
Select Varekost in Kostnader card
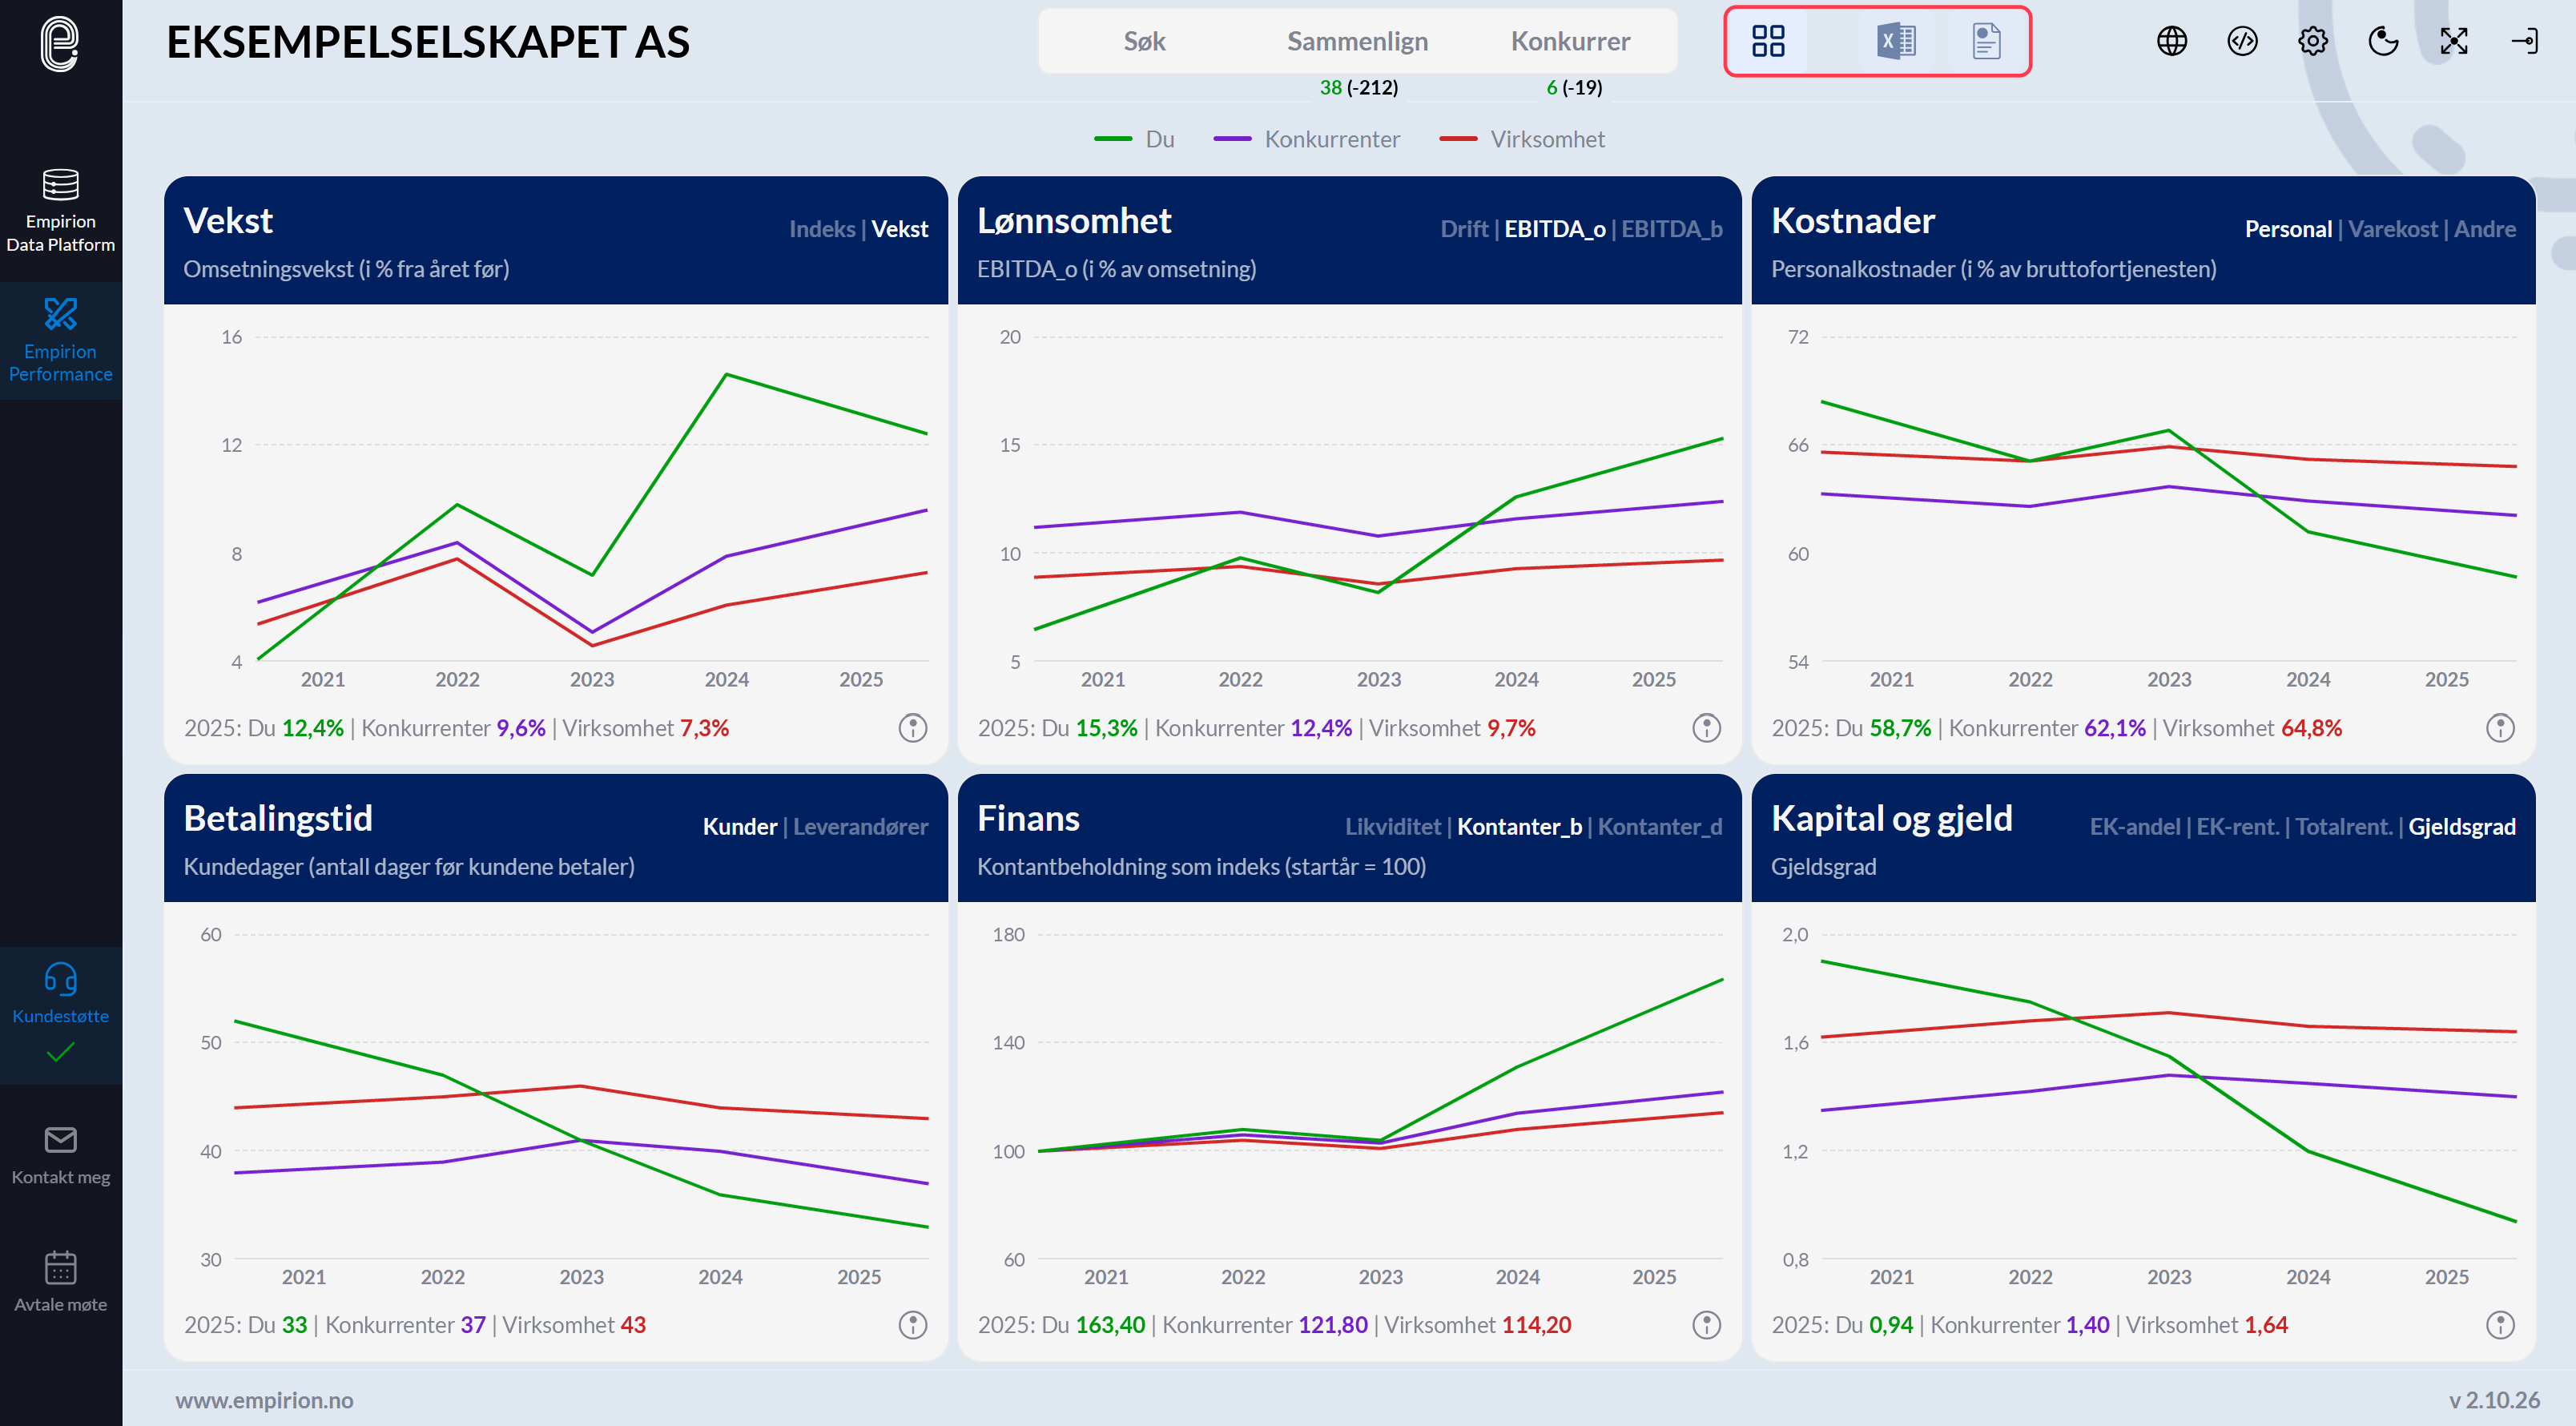tap(2392, 229)
